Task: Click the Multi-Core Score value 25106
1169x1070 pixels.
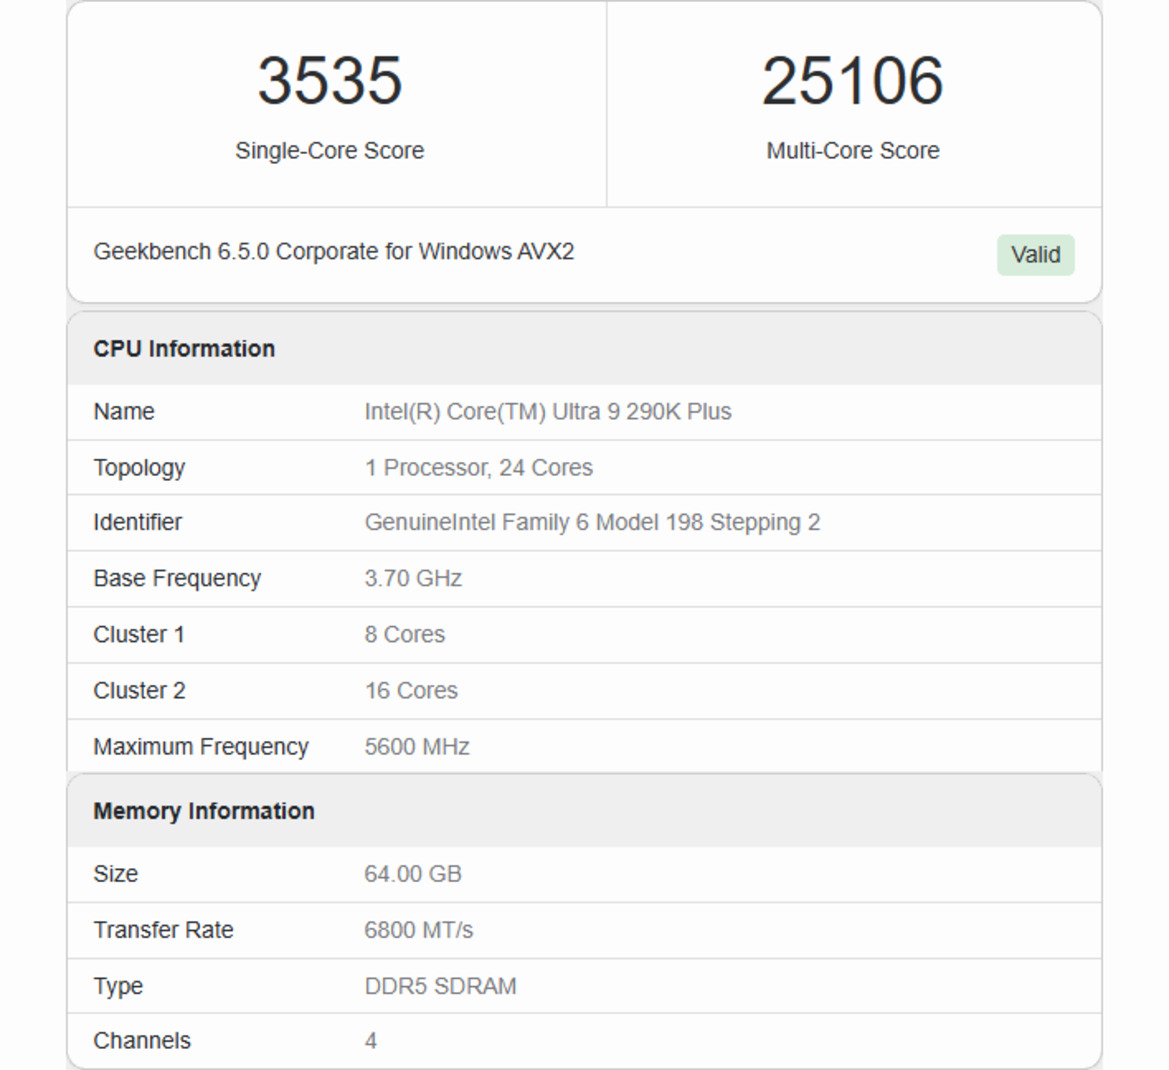Action: [852, 80]
